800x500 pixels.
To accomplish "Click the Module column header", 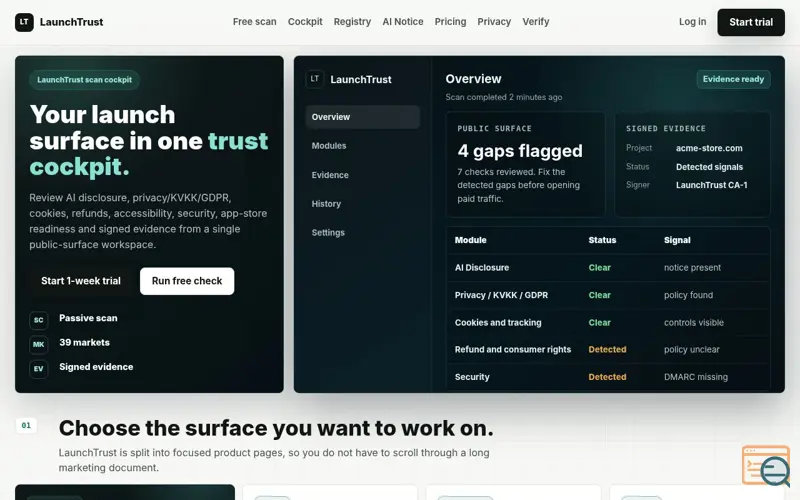I will coord(470,240).
